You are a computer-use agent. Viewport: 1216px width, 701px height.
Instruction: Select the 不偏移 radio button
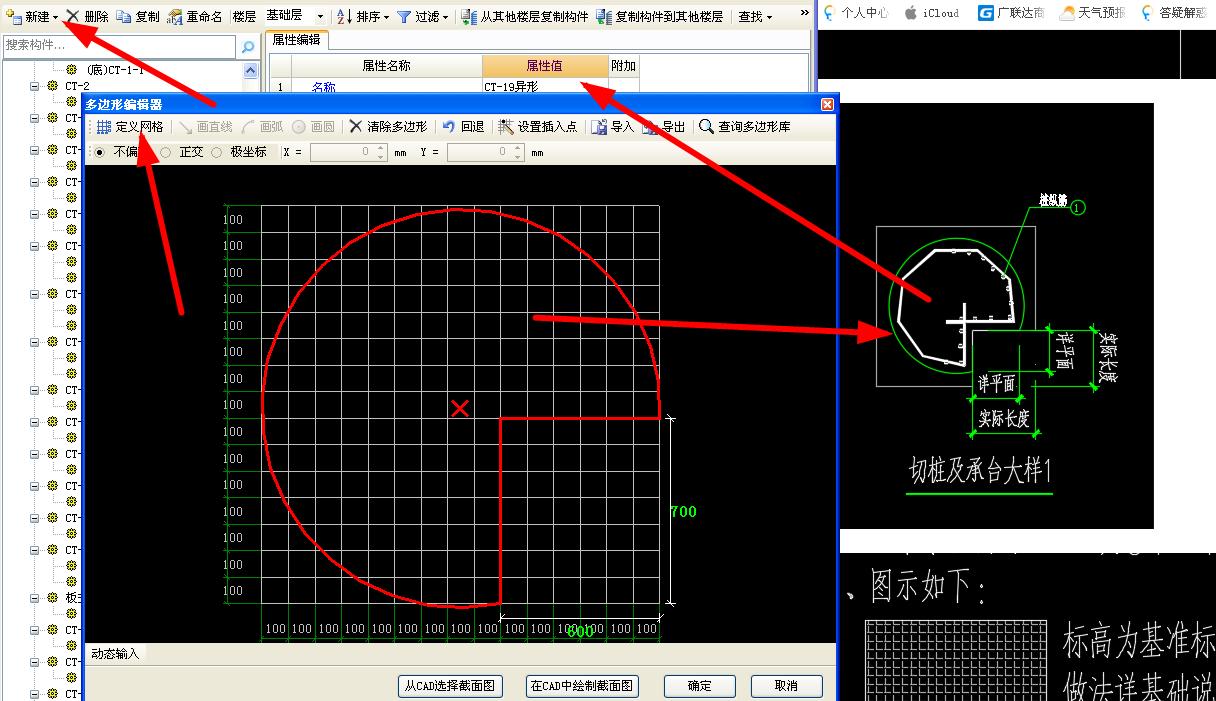click(x=100, y=152)
